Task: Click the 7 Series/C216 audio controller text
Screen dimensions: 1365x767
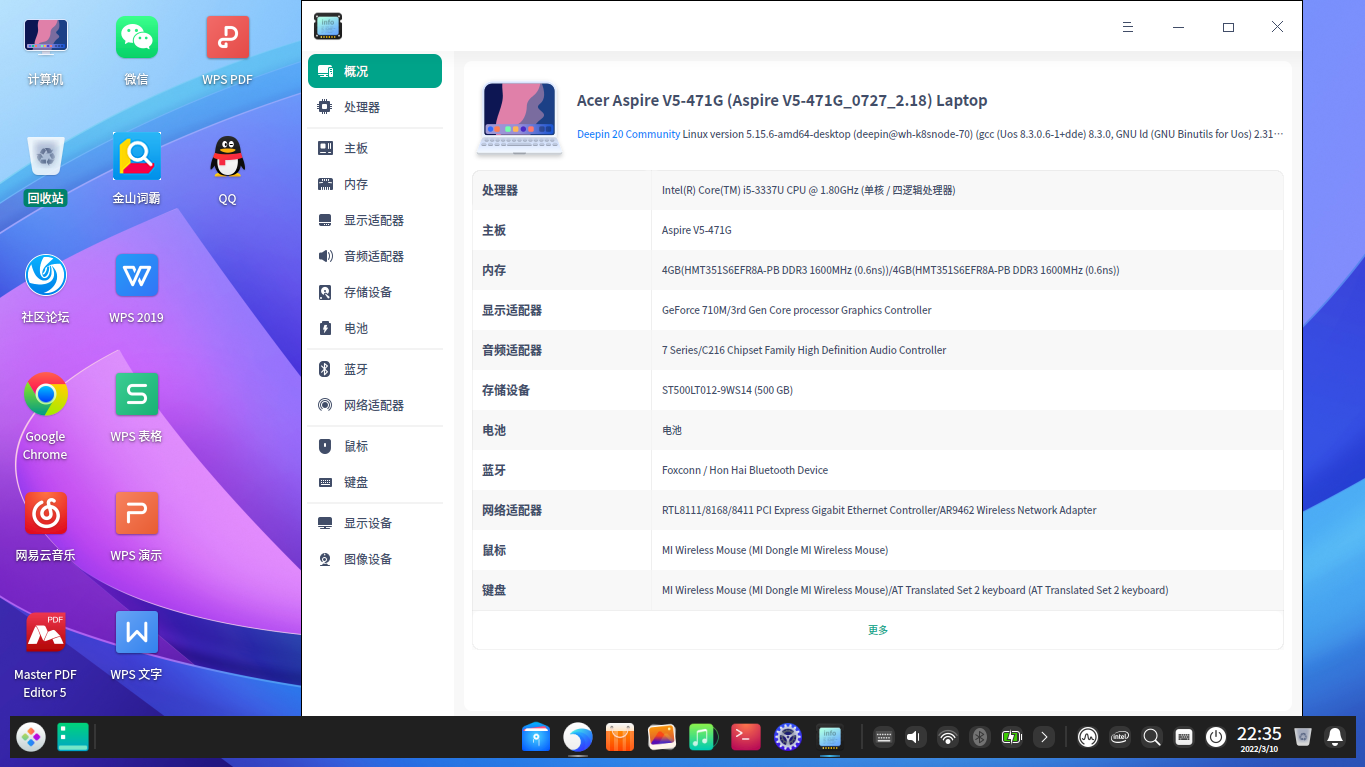Action: click(x=804, y=350)
